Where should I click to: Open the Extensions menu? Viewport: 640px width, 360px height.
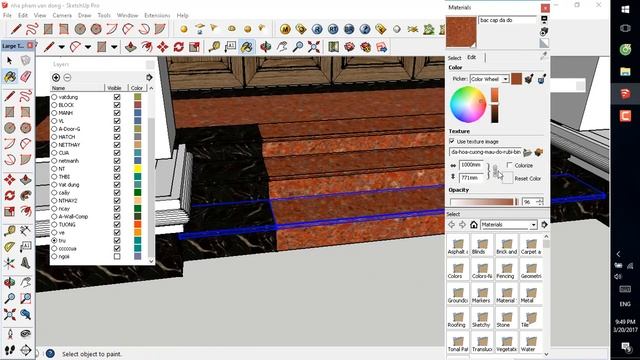coord(157,15)
